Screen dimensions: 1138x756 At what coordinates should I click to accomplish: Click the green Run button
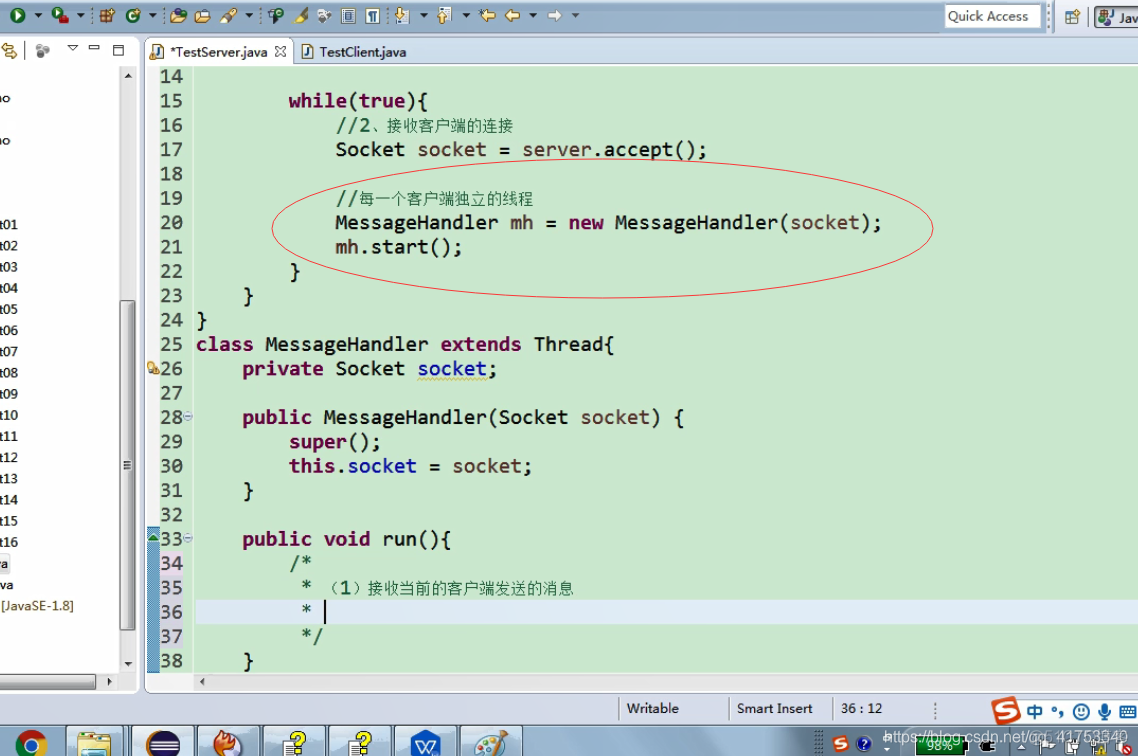(17, 15)
